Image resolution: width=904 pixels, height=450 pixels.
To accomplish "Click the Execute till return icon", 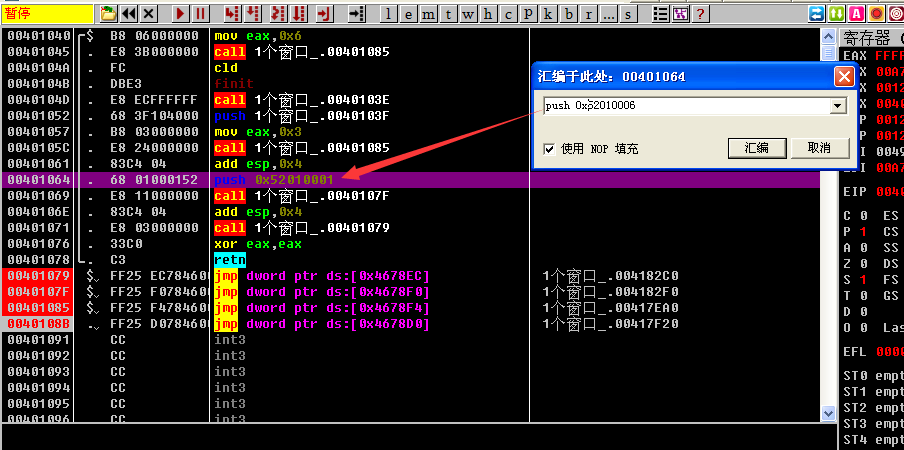I will pyautogui.click(x=325, y=13).
